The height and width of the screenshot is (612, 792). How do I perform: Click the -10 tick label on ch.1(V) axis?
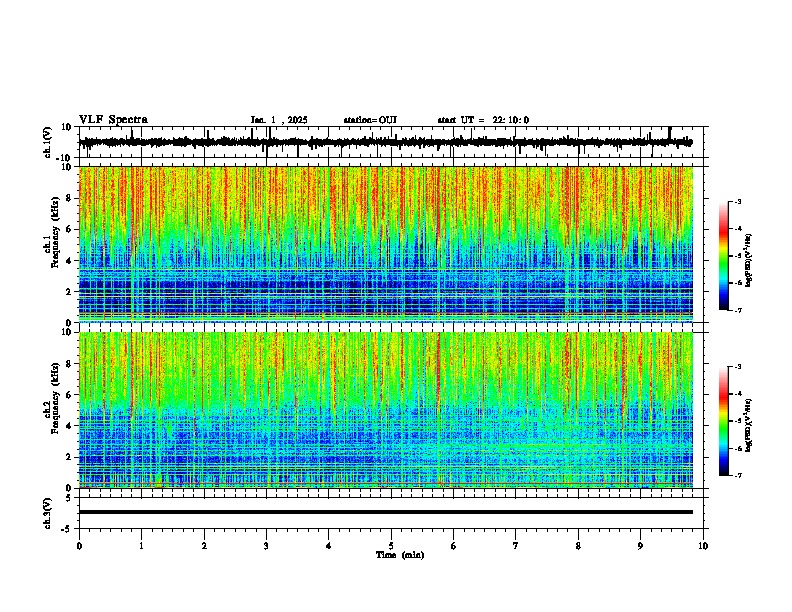tap(64, 158)
